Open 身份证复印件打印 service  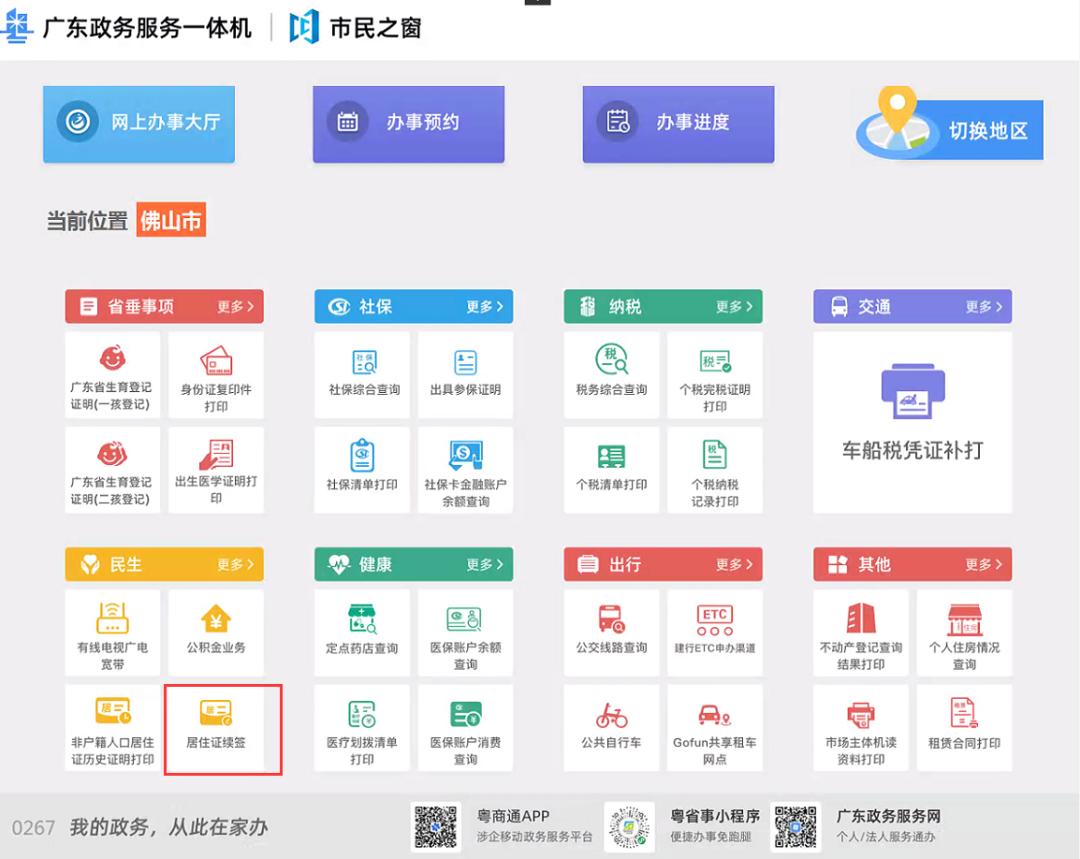coord(216,375)
